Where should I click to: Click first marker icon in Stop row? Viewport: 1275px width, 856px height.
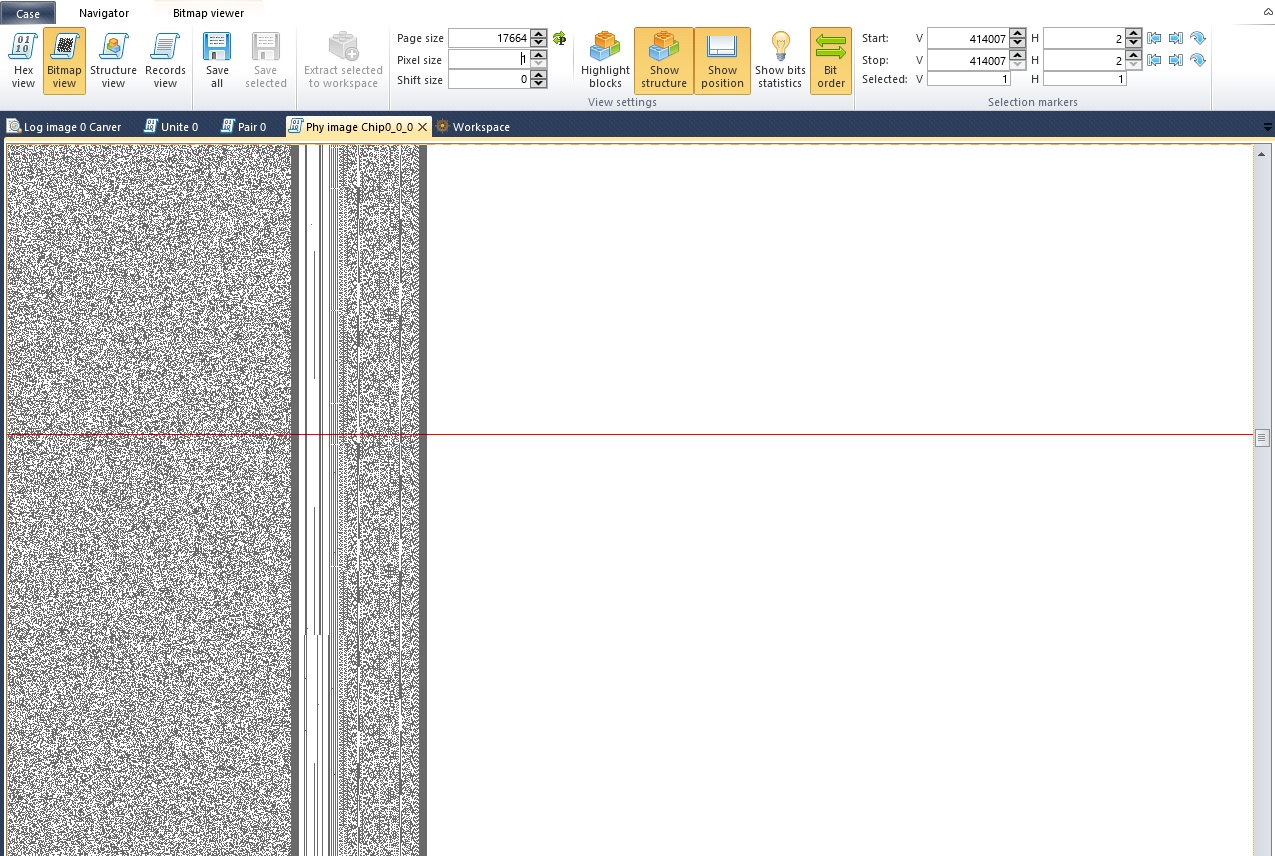[1154, 60]
